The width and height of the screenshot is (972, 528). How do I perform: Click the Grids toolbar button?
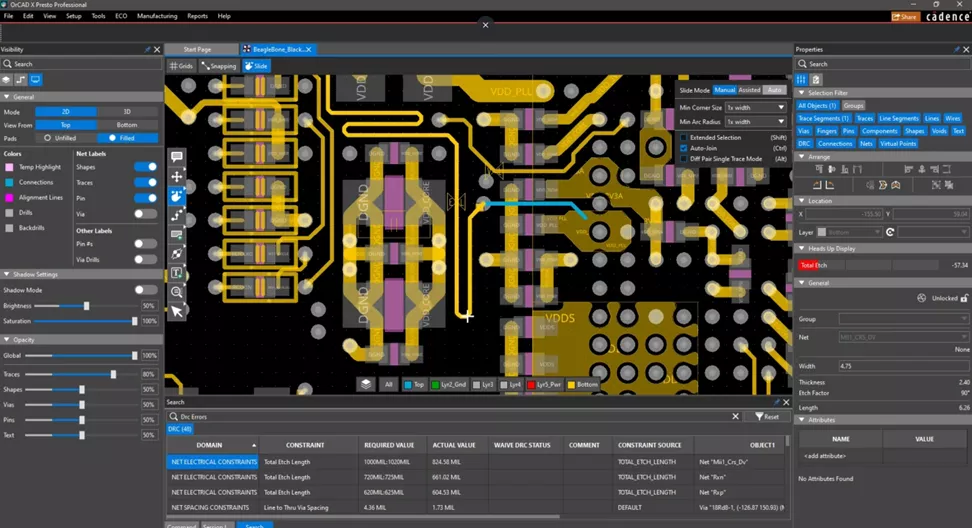[x=182, y=66]
